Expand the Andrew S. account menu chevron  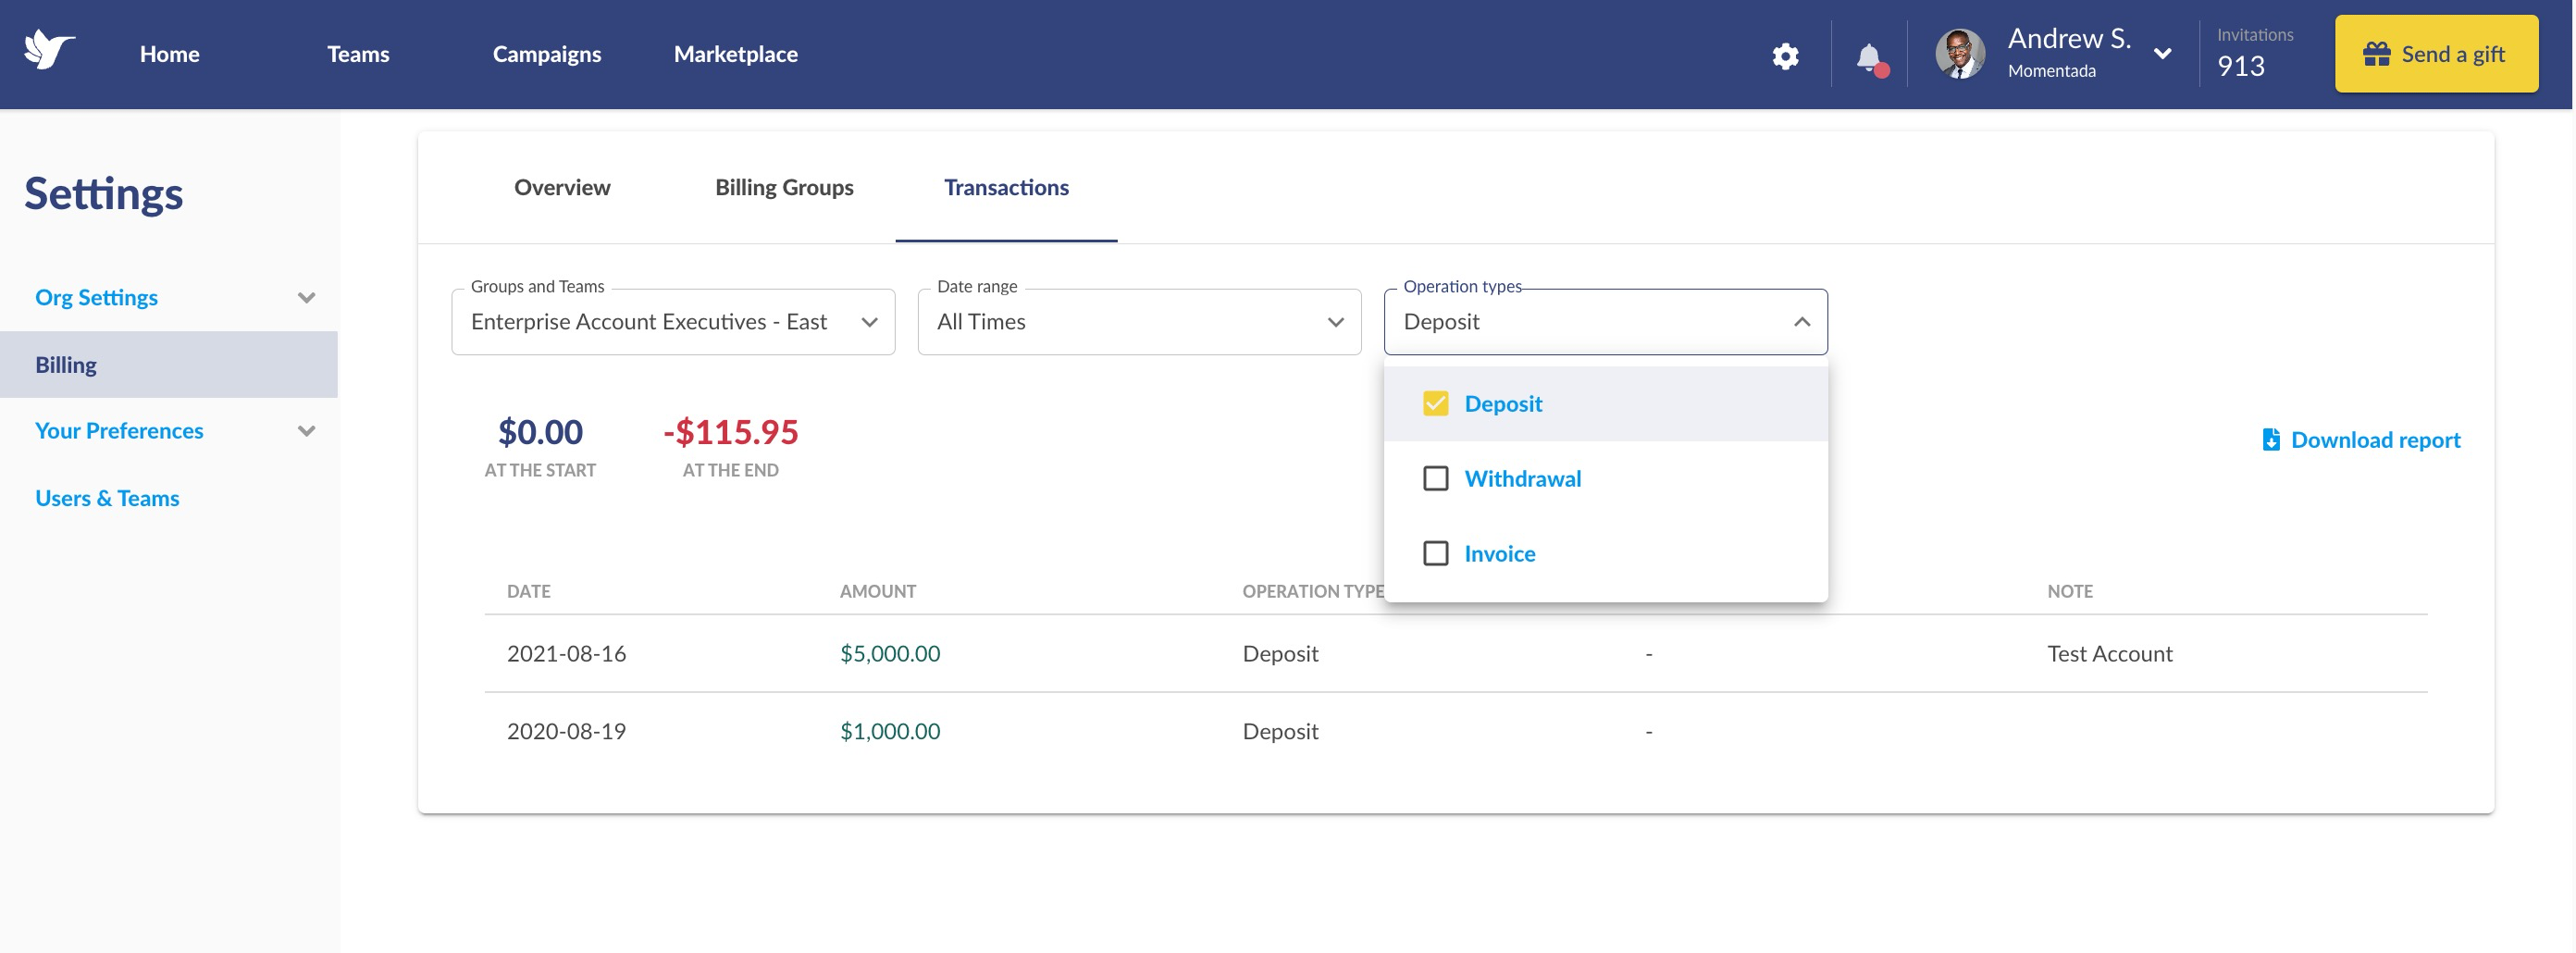[2162, 54]
